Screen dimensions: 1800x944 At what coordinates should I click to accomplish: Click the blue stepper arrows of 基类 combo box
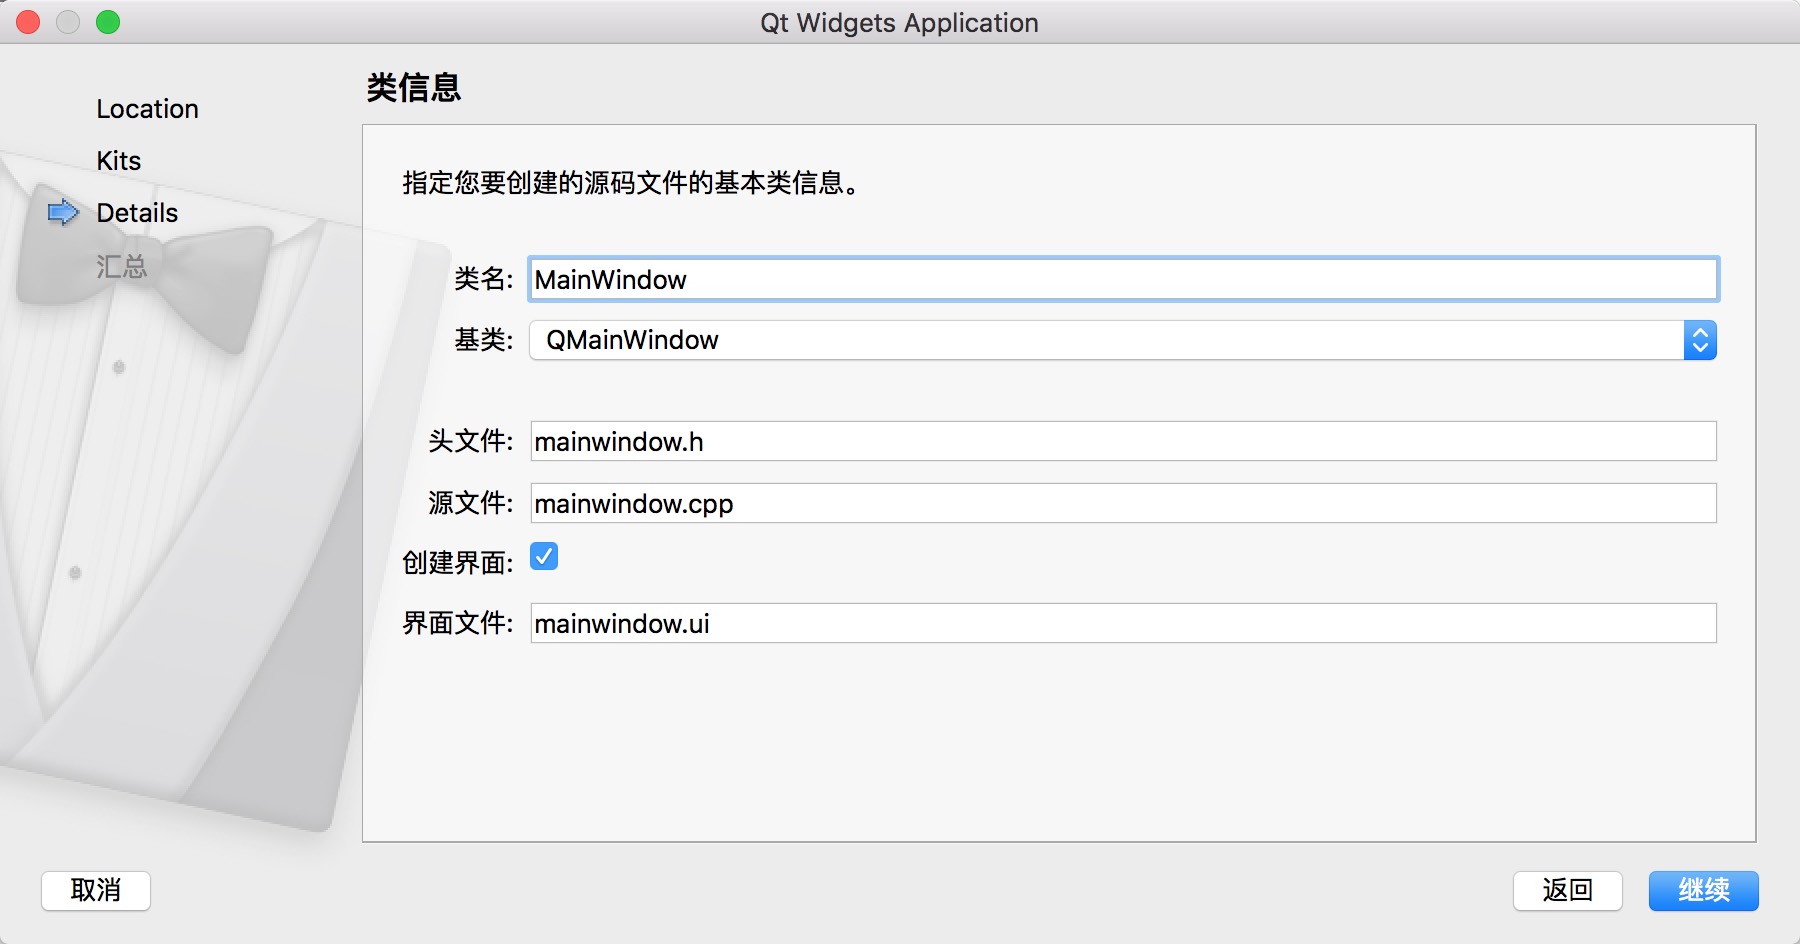point(1700,340)
